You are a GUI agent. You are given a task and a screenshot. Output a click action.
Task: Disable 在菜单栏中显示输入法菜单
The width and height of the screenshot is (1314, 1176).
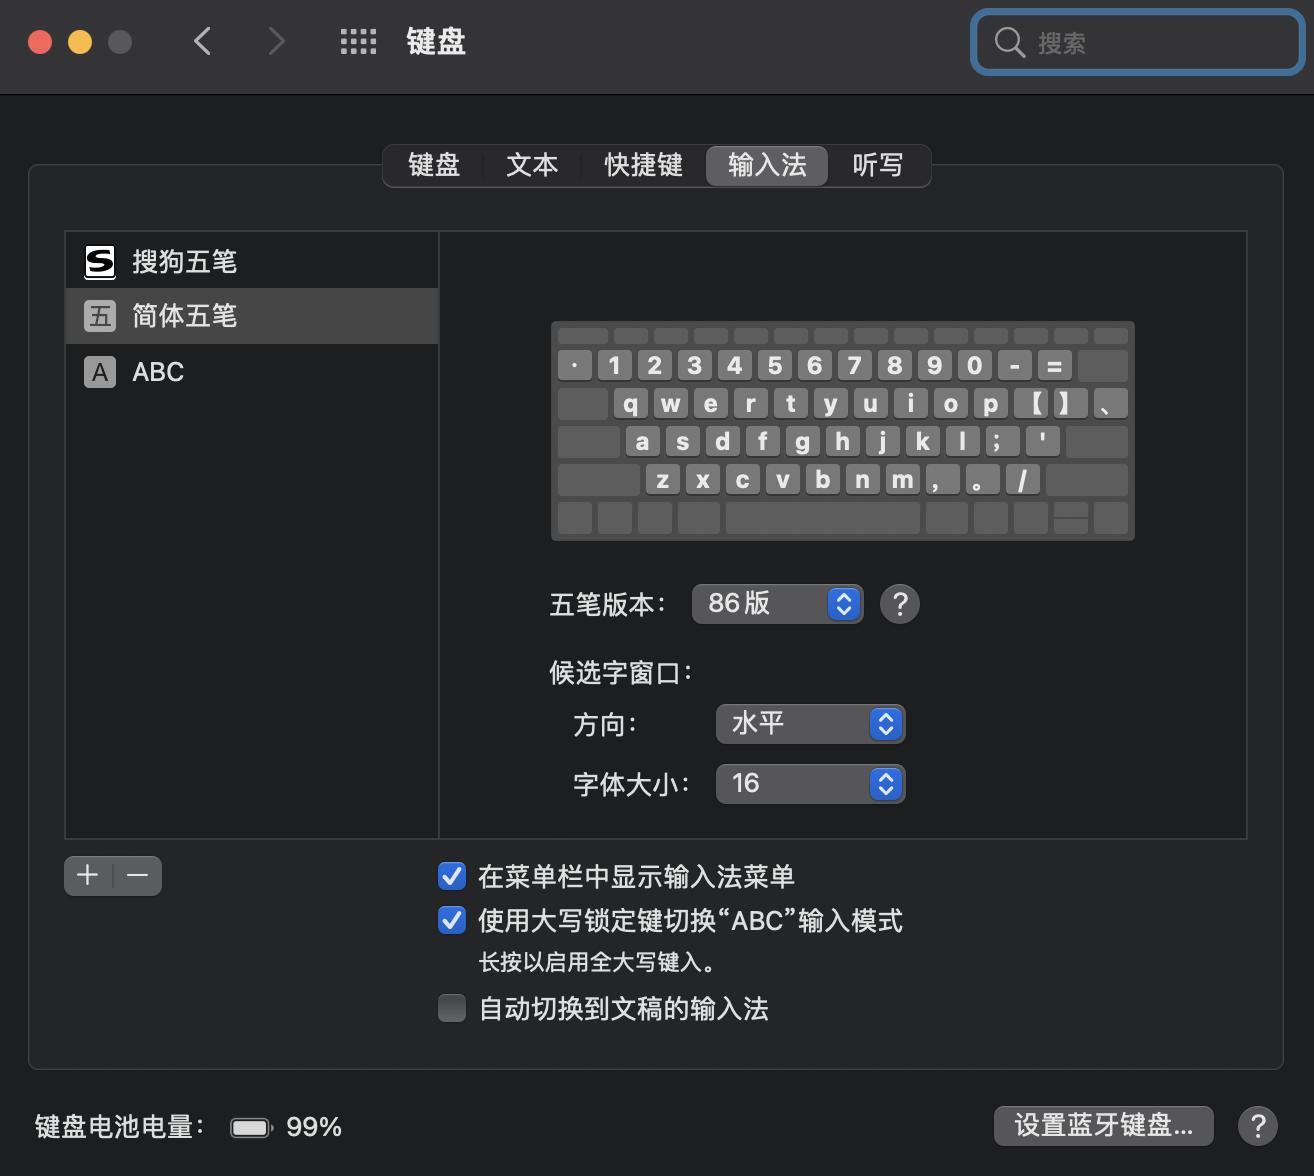click(x=451, y=876)
